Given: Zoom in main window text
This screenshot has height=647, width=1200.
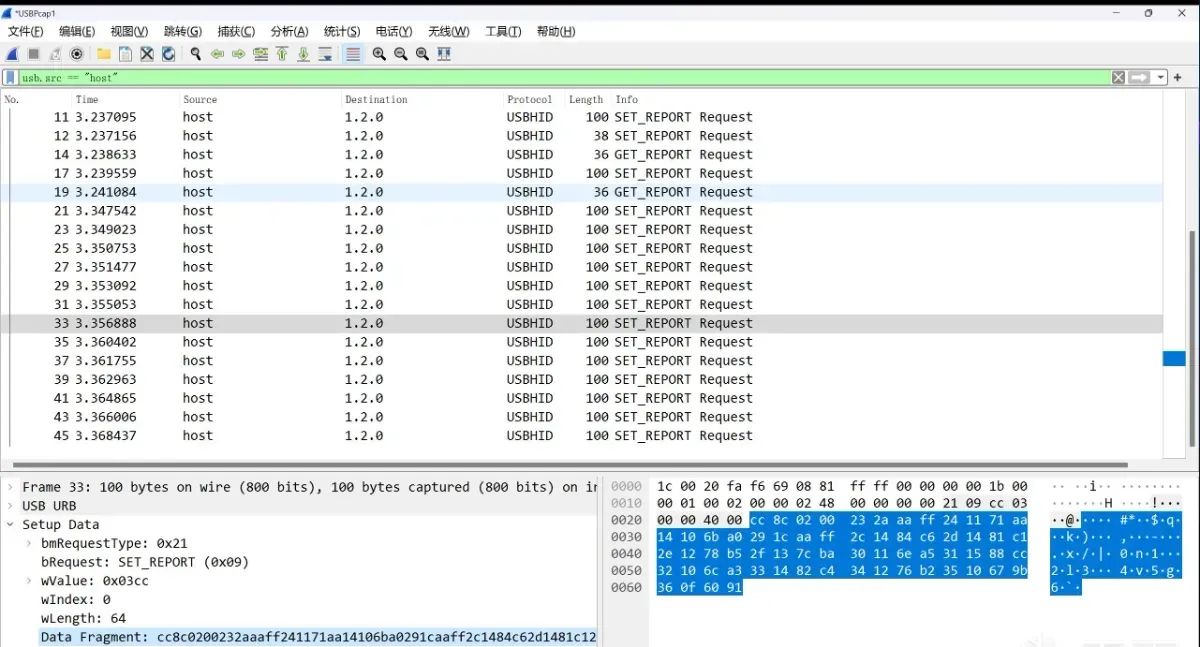Looking at the screenshot, I should point(379,54).
